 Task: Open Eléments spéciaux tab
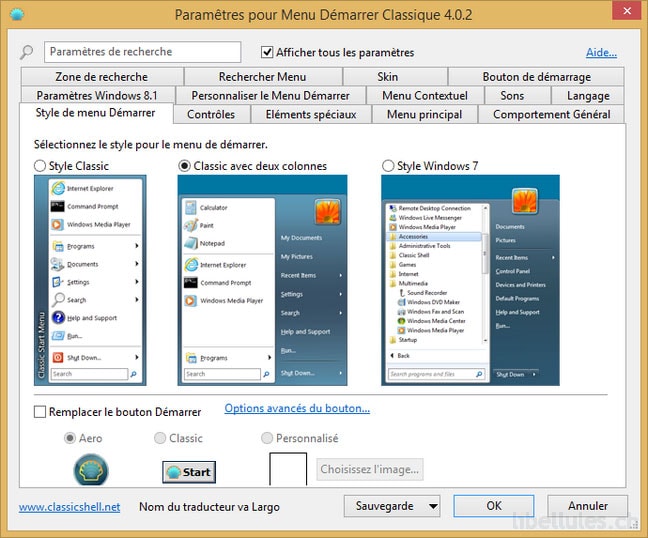click(x=311, y=114)
